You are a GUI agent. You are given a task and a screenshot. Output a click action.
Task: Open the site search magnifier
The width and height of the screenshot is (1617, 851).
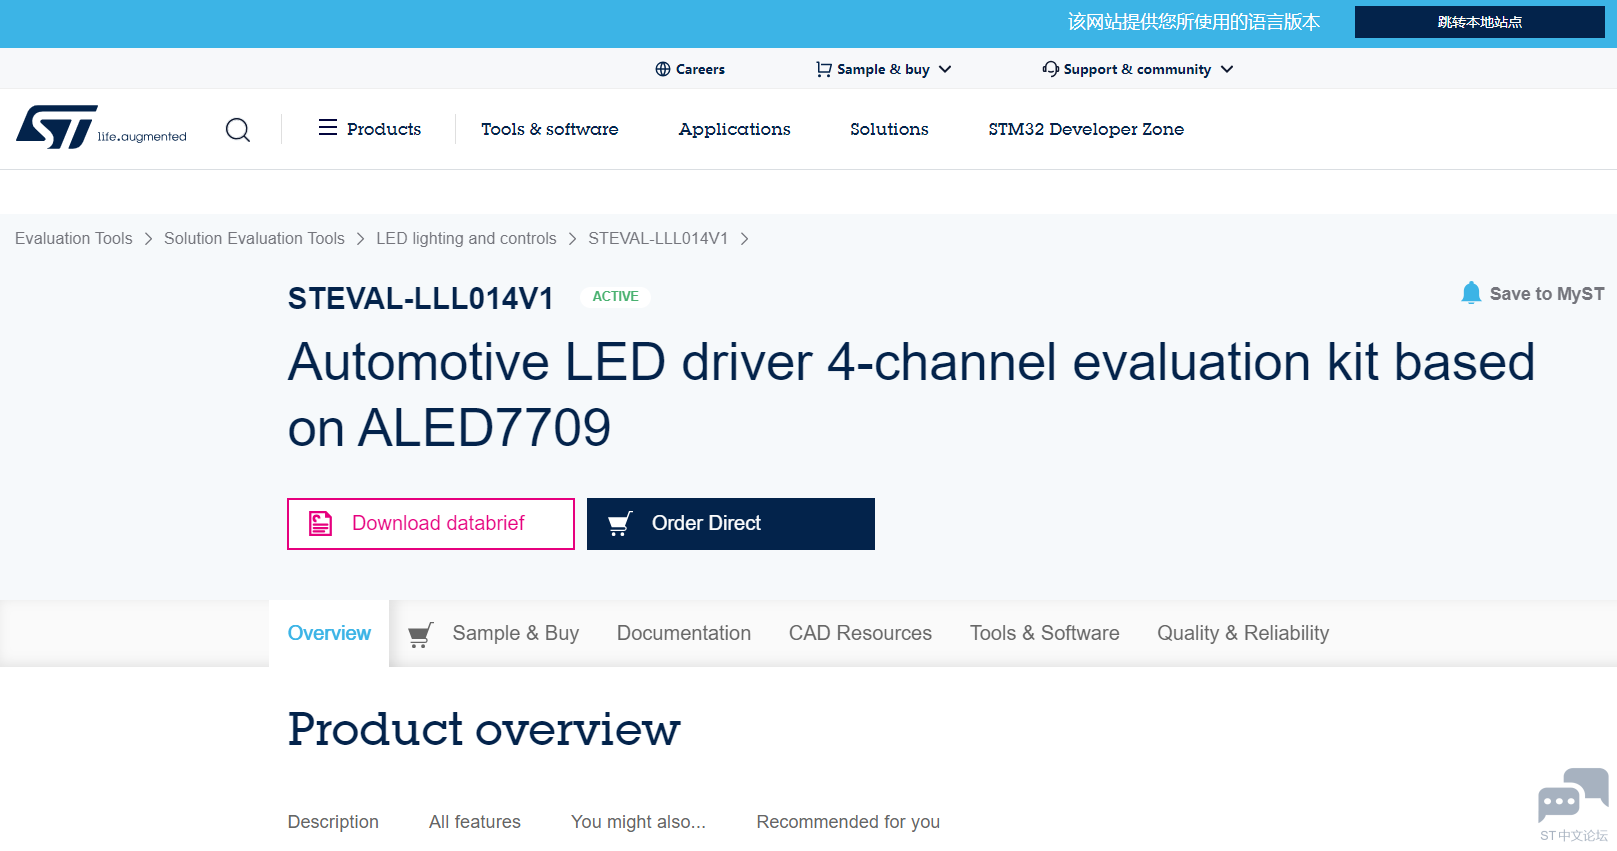click(x=238, y=130)
